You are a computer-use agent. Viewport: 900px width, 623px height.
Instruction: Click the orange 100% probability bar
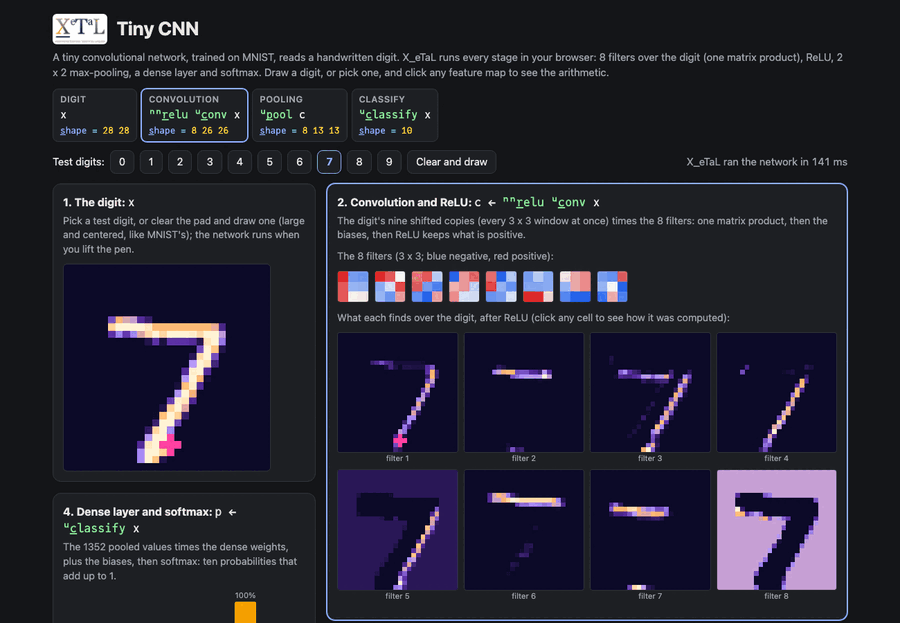pyautogui.click(x=245, y=612)
